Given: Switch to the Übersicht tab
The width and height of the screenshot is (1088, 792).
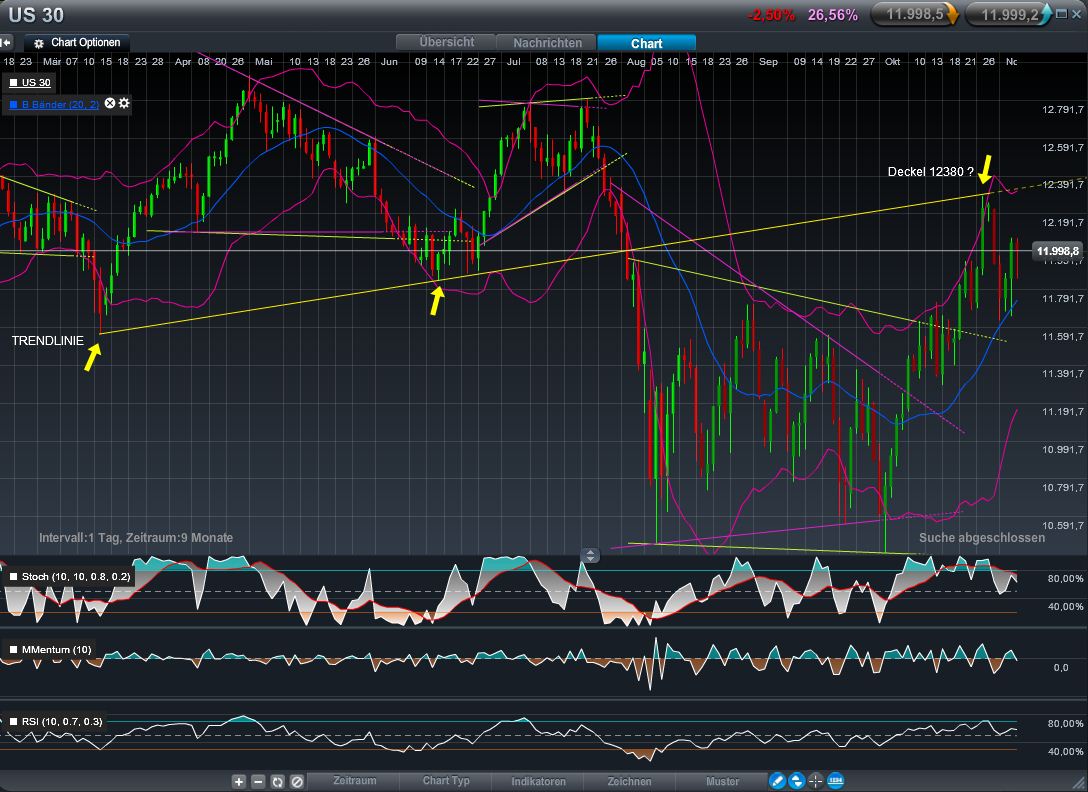Looking at the screenshot, I should pyautogui.click(x=446, y=42).
